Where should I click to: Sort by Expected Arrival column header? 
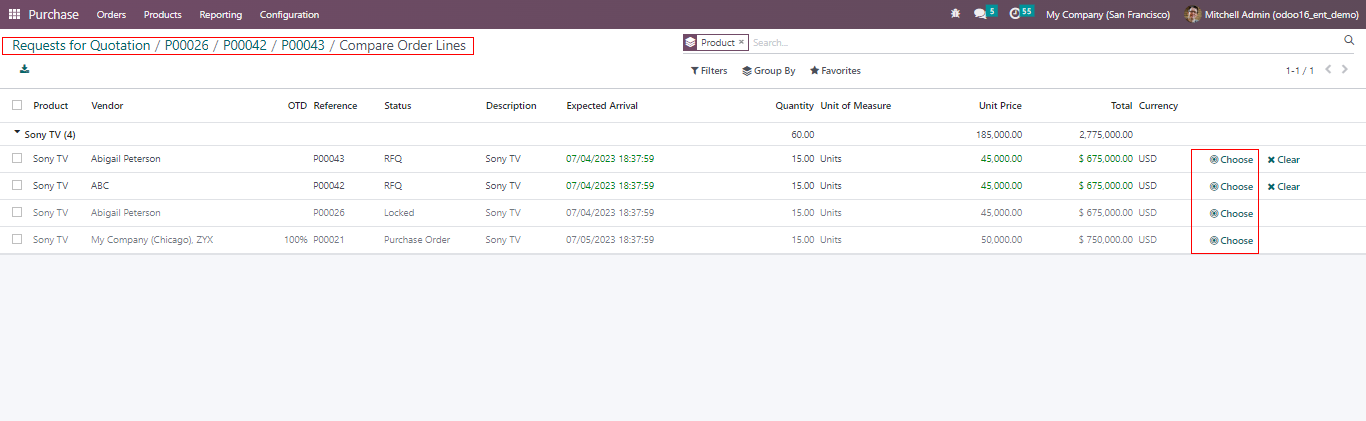[x=602, y=105]
